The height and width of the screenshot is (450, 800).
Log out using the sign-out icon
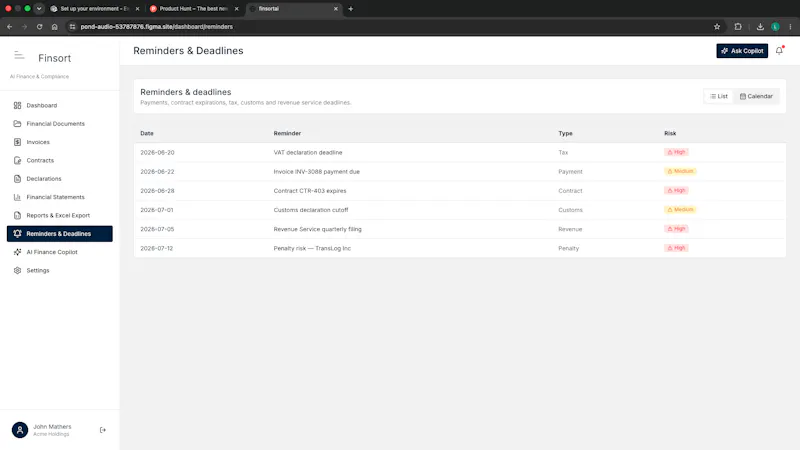pyautogui.click(x=103, y=430)
